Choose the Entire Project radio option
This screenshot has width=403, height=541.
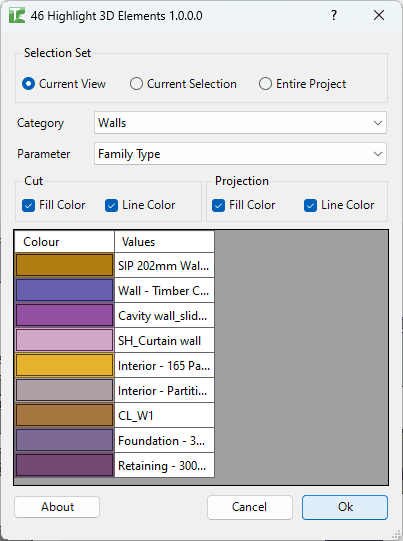[x=265, y=84]
